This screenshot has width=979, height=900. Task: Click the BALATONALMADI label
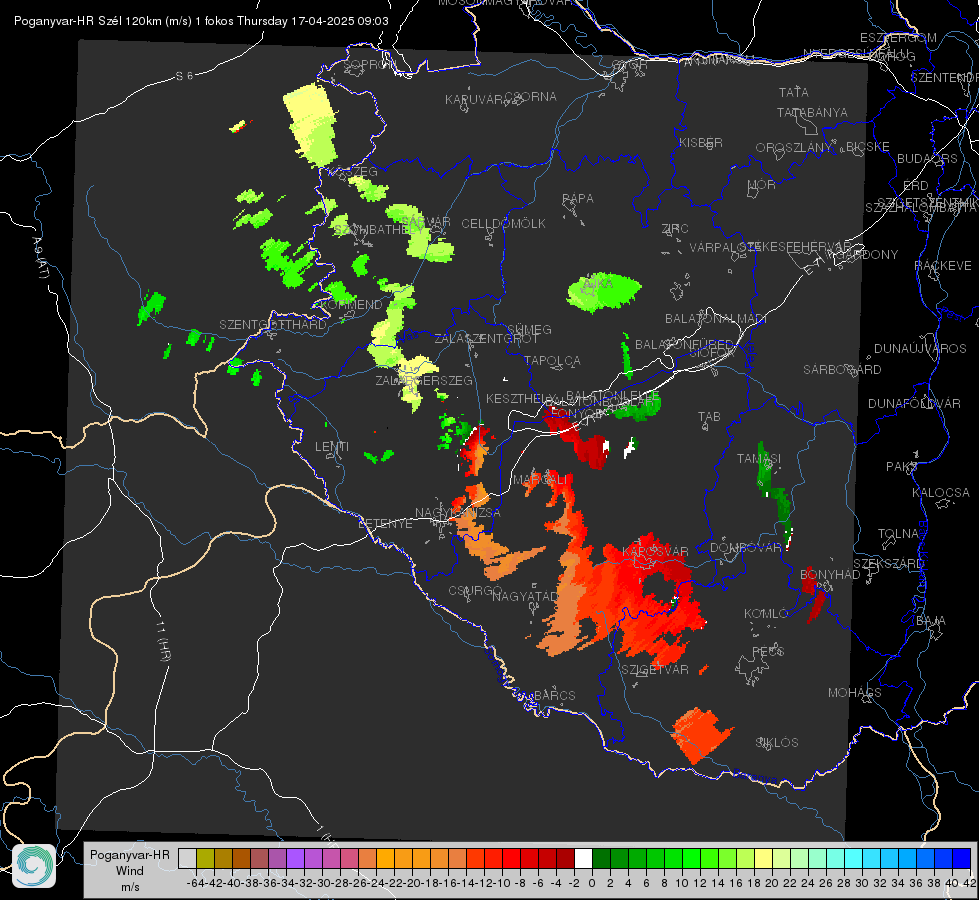716,319
